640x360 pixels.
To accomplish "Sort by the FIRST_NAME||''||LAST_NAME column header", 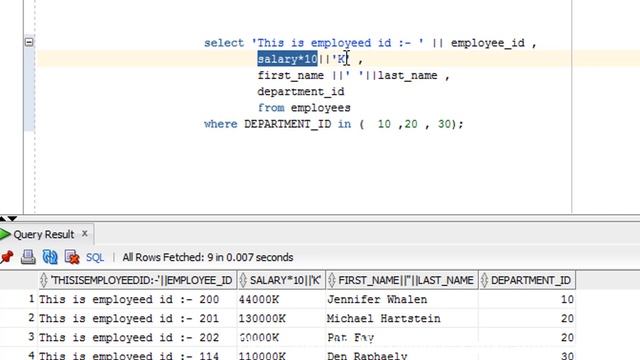I will coord(402,280).
